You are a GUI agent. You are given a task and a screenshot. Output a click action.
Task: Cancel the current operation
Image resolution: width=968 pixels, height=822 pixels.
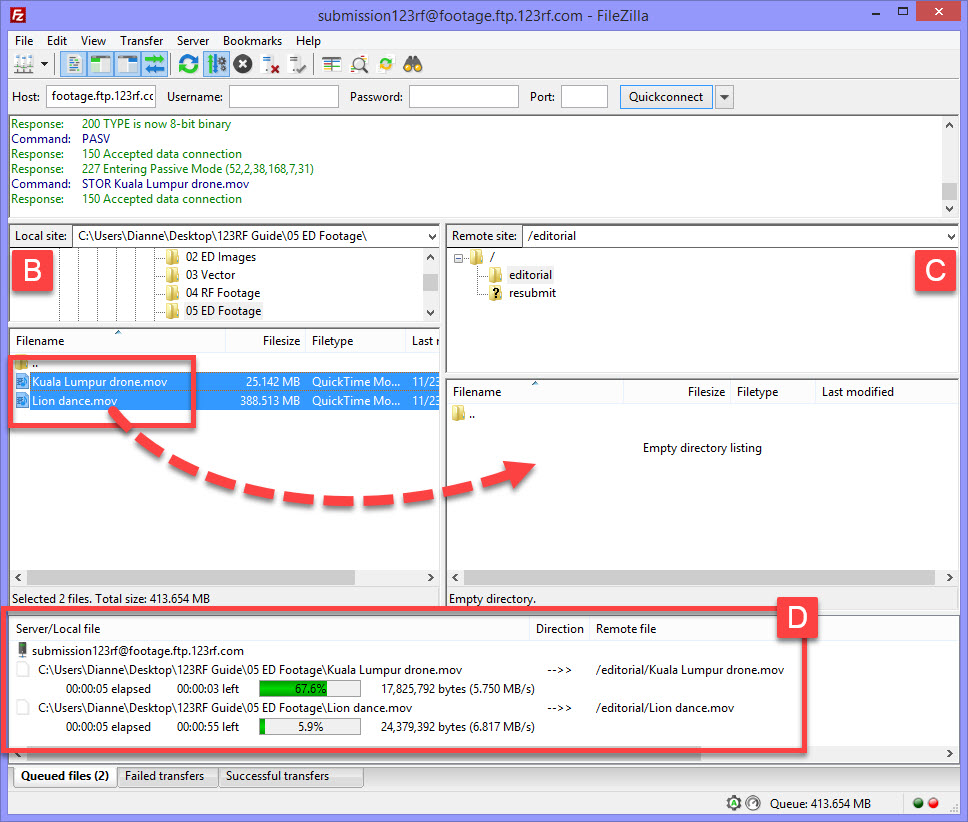pyautogui.click(x=243, y=64)
